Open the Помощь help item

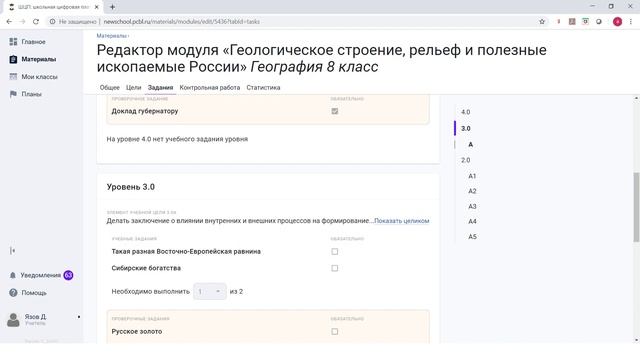point(28,293)
